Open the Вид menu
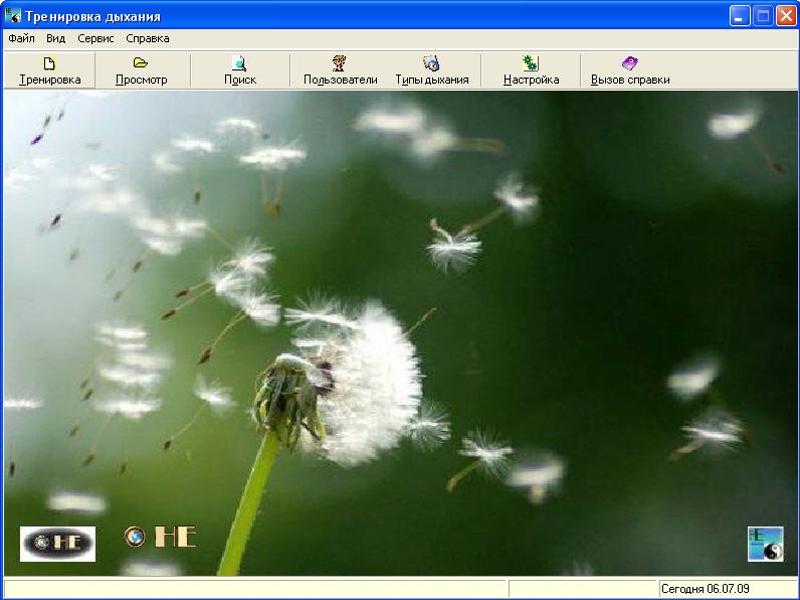 coord(56,38)
